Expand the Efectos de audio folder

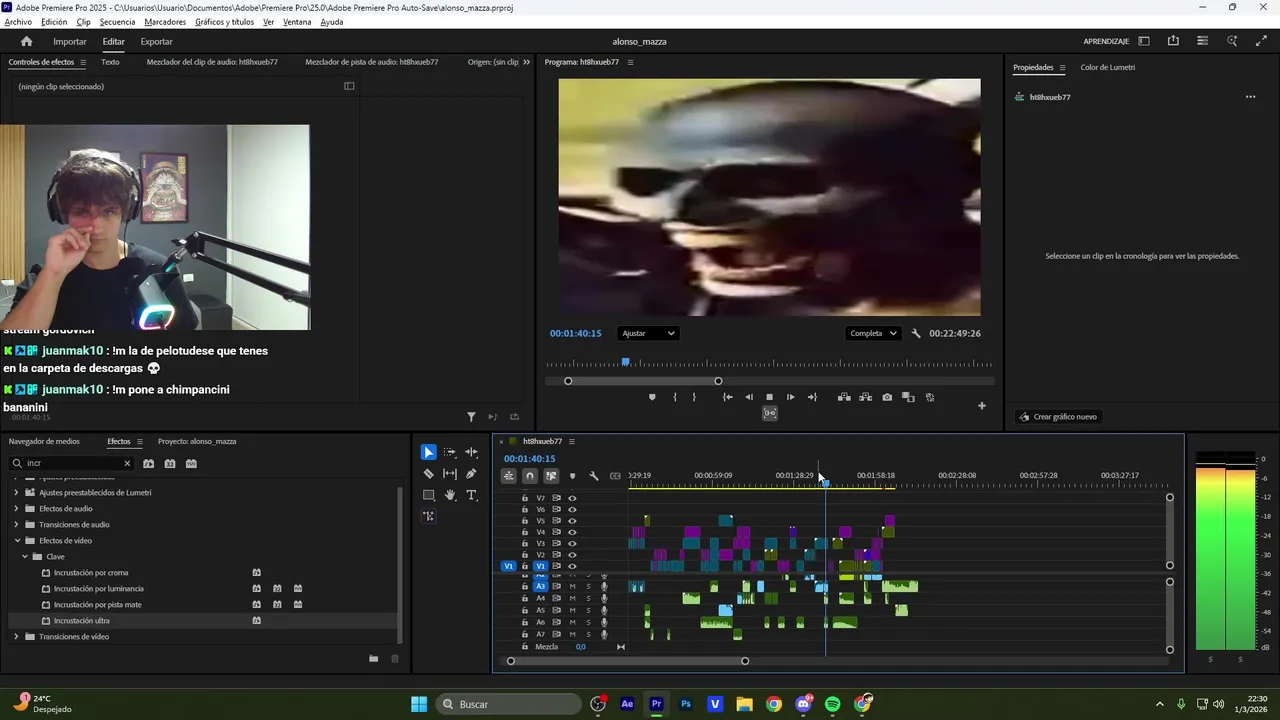click(16, 508)
